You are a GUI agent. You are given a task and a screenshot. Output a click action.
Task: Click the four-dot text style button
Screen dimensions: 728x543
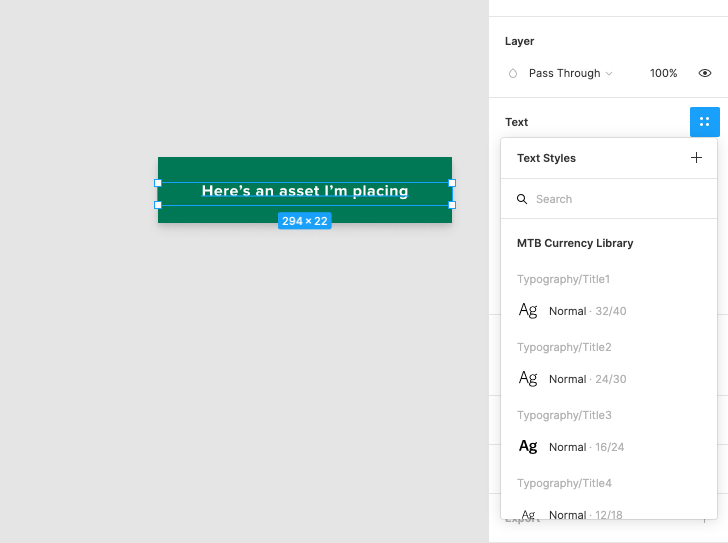[x=704, y=122]
